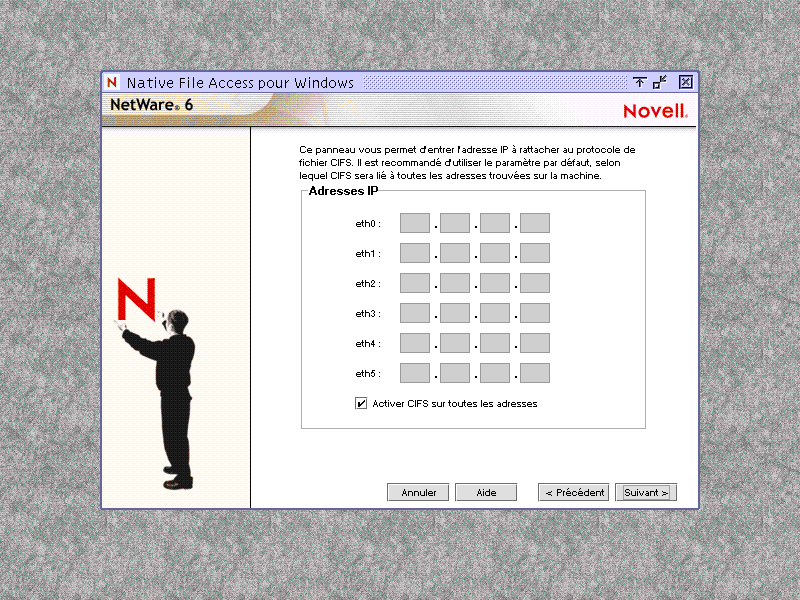
Task: Select the third octet field of eth0
Action: coord(495,223)
